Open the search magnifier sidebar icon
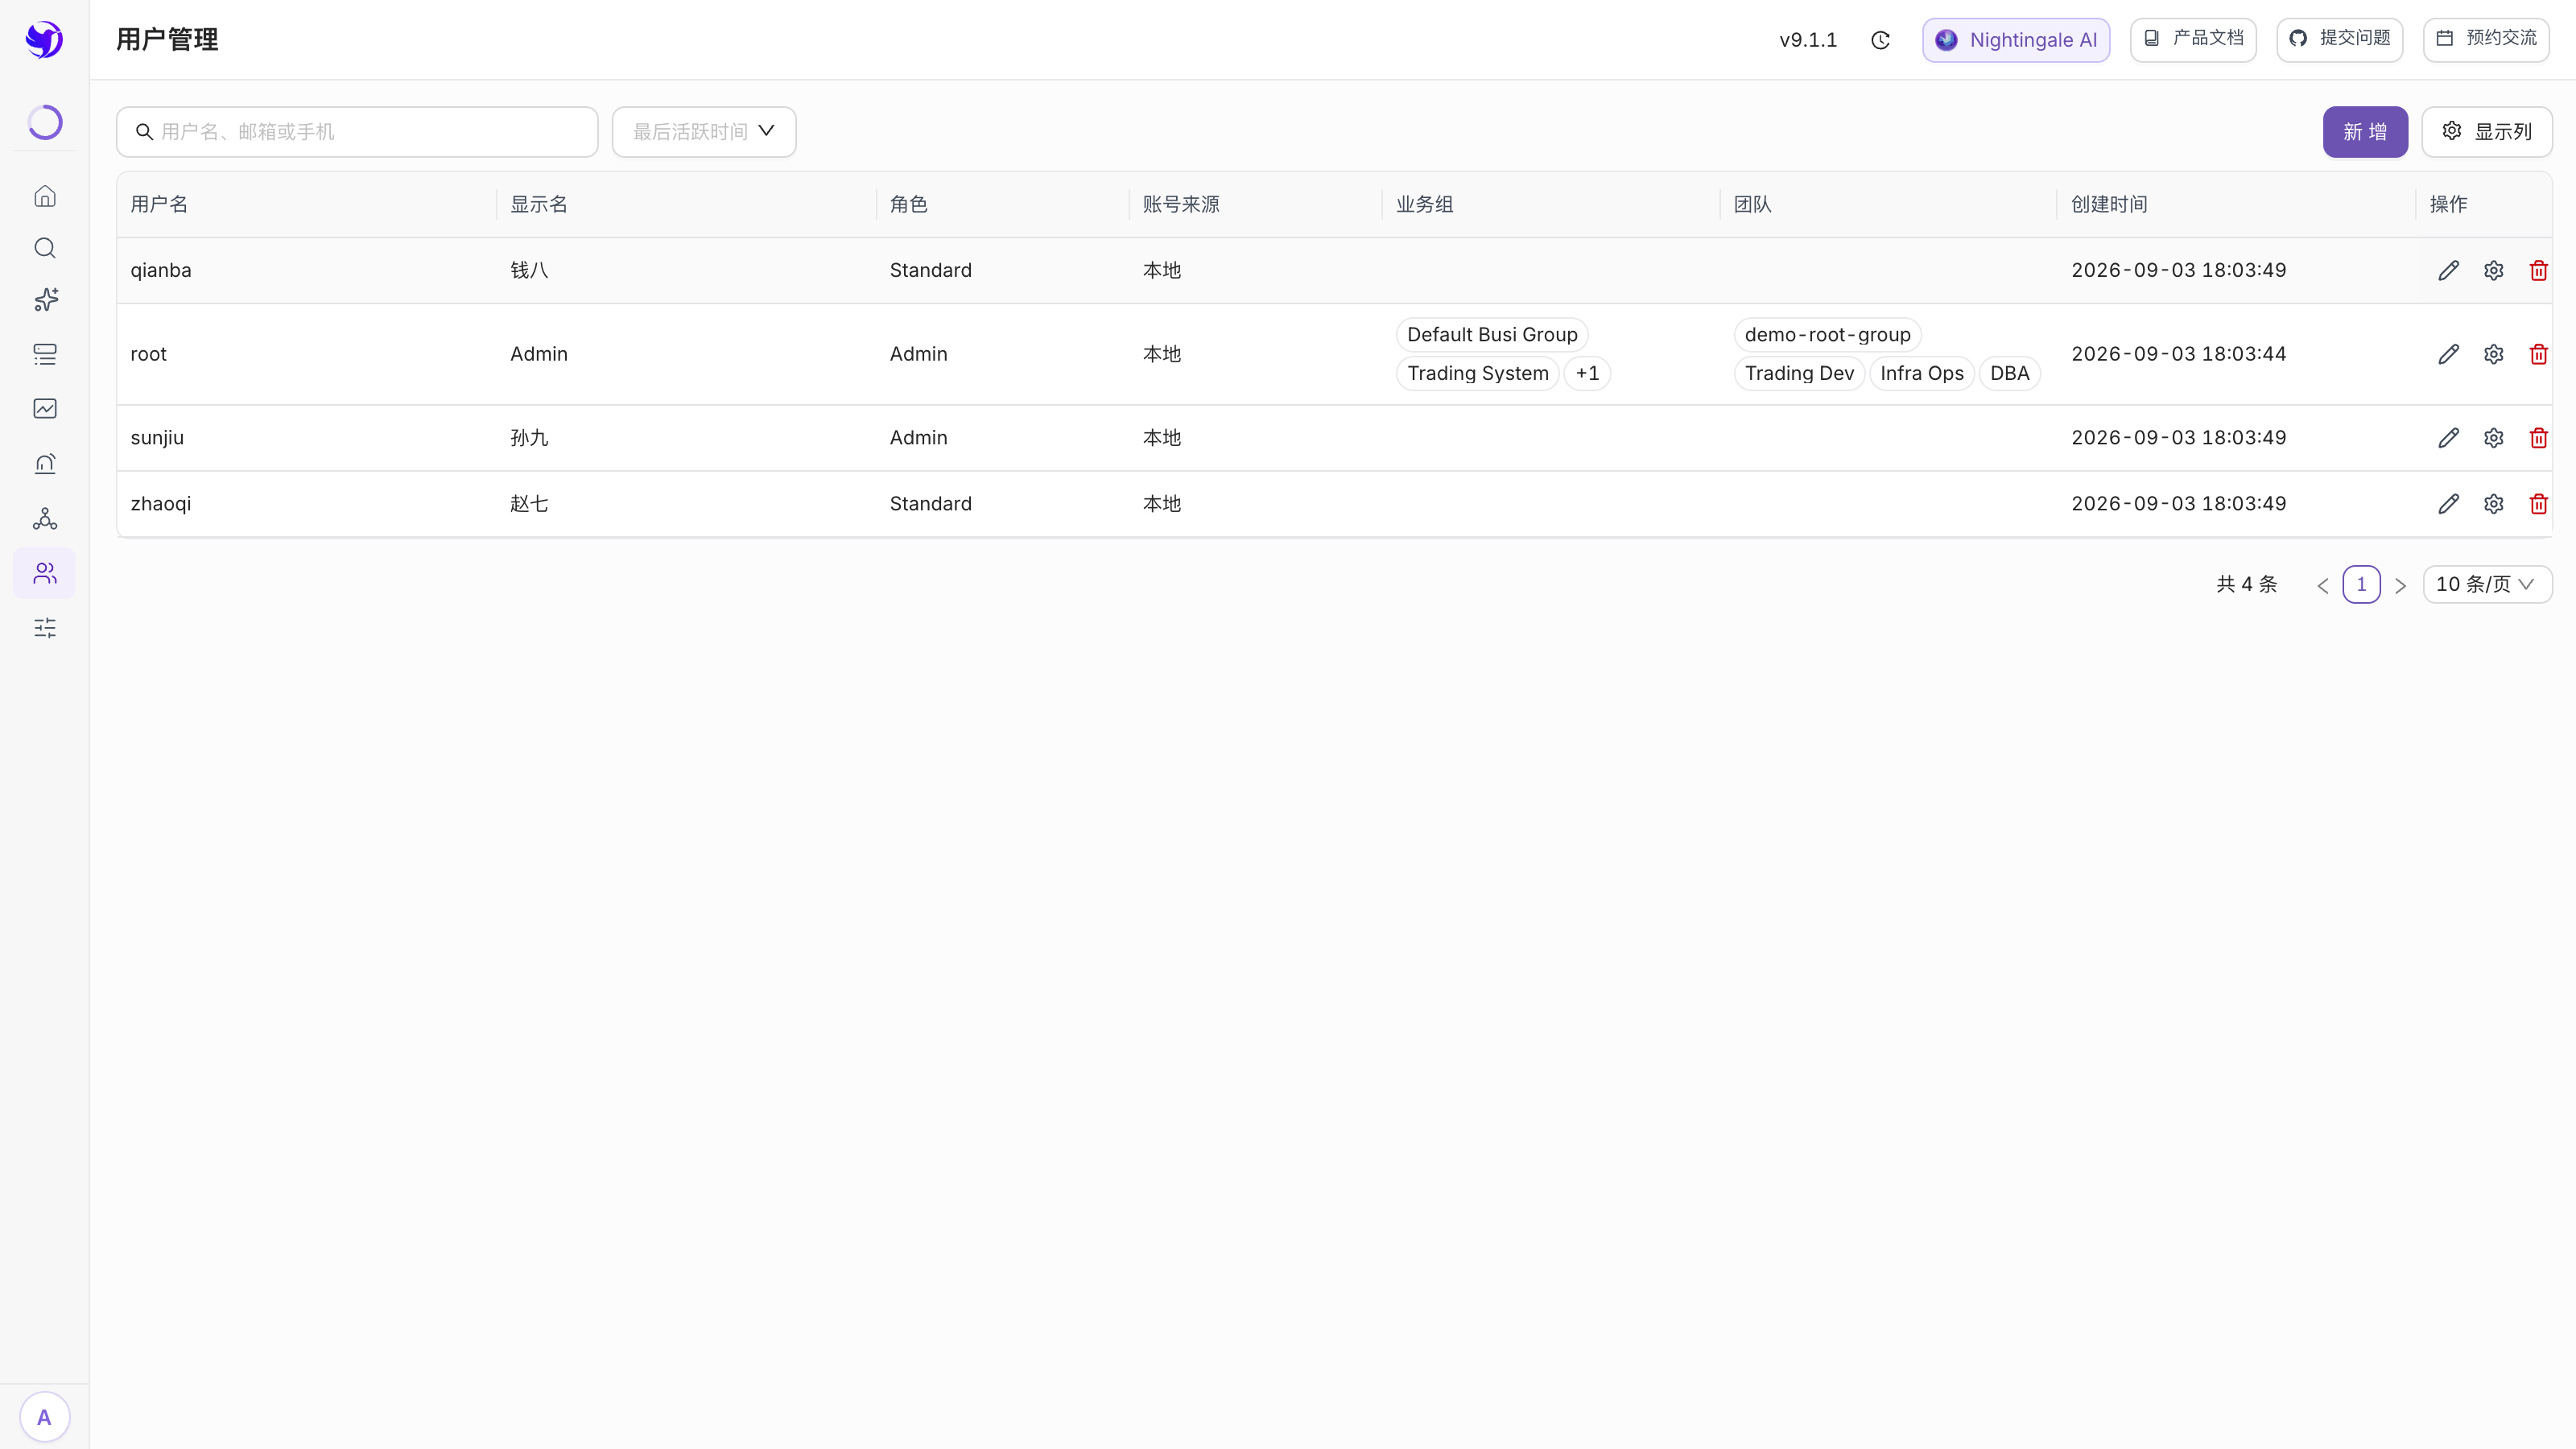The image size is (2576, 1449). (x=45, y=248)
